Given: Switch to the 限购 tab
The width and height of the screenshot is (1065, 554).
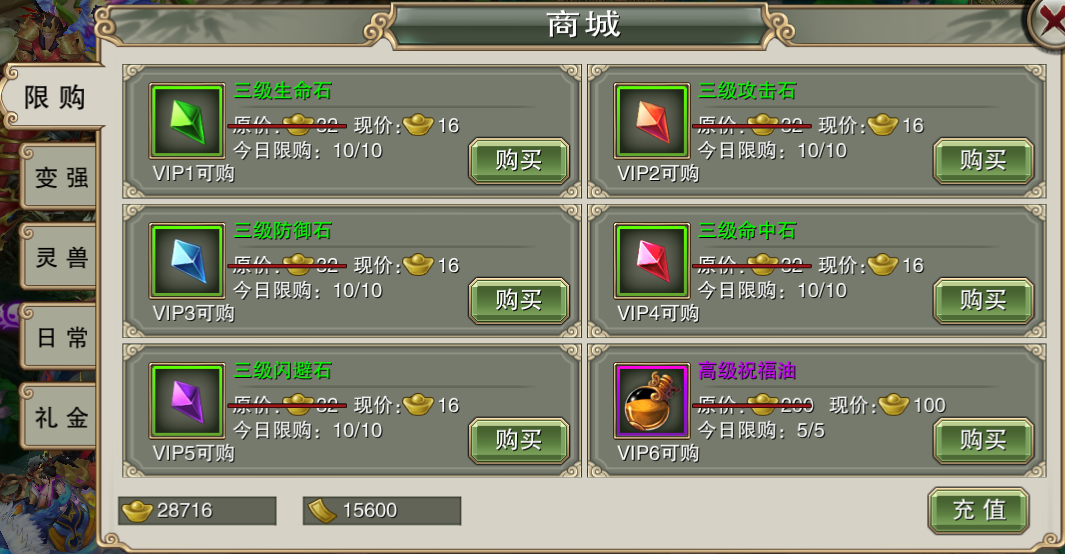Looking at the screenshot, I should coord(54,97).
